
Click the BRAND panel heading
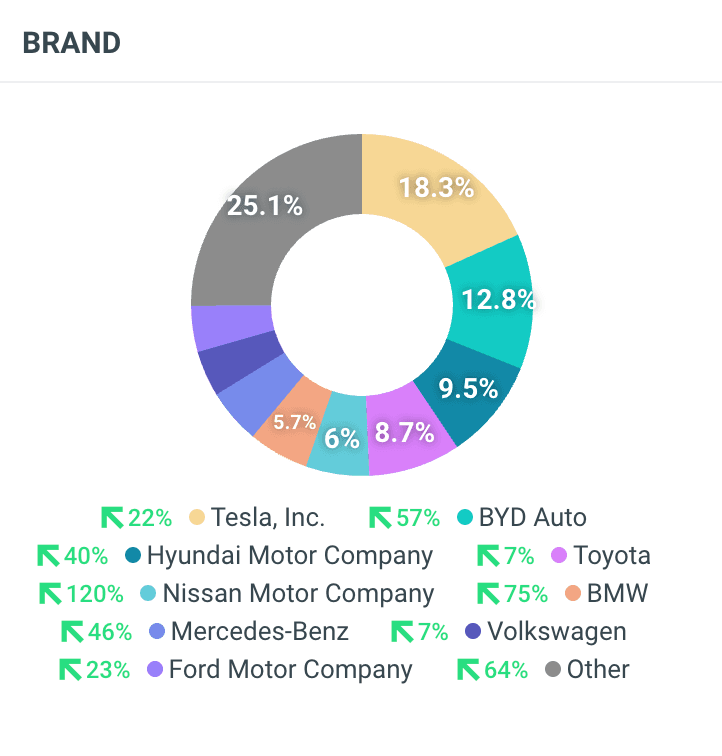(71, 43)
